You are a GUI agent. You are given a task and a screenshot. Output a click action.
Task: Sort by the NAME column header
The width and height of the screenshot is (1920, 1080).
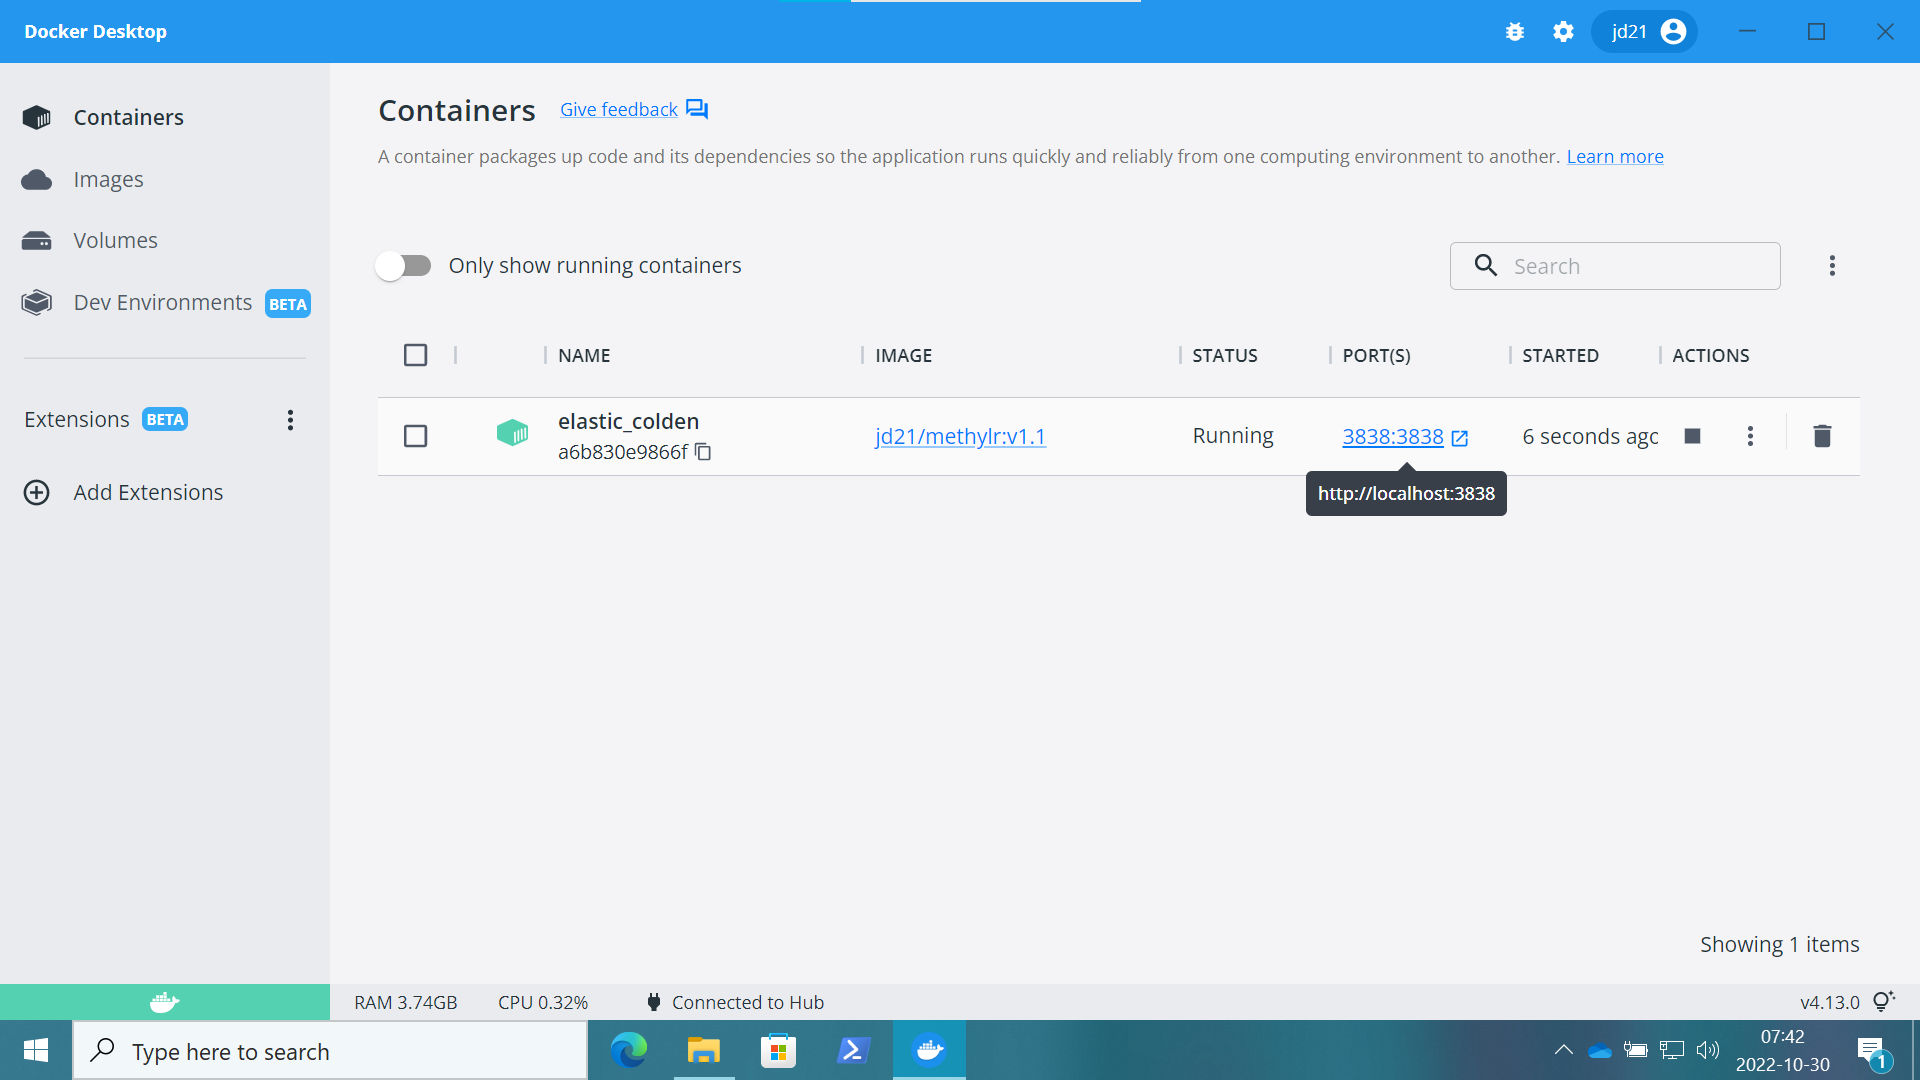tap(584, 355)
